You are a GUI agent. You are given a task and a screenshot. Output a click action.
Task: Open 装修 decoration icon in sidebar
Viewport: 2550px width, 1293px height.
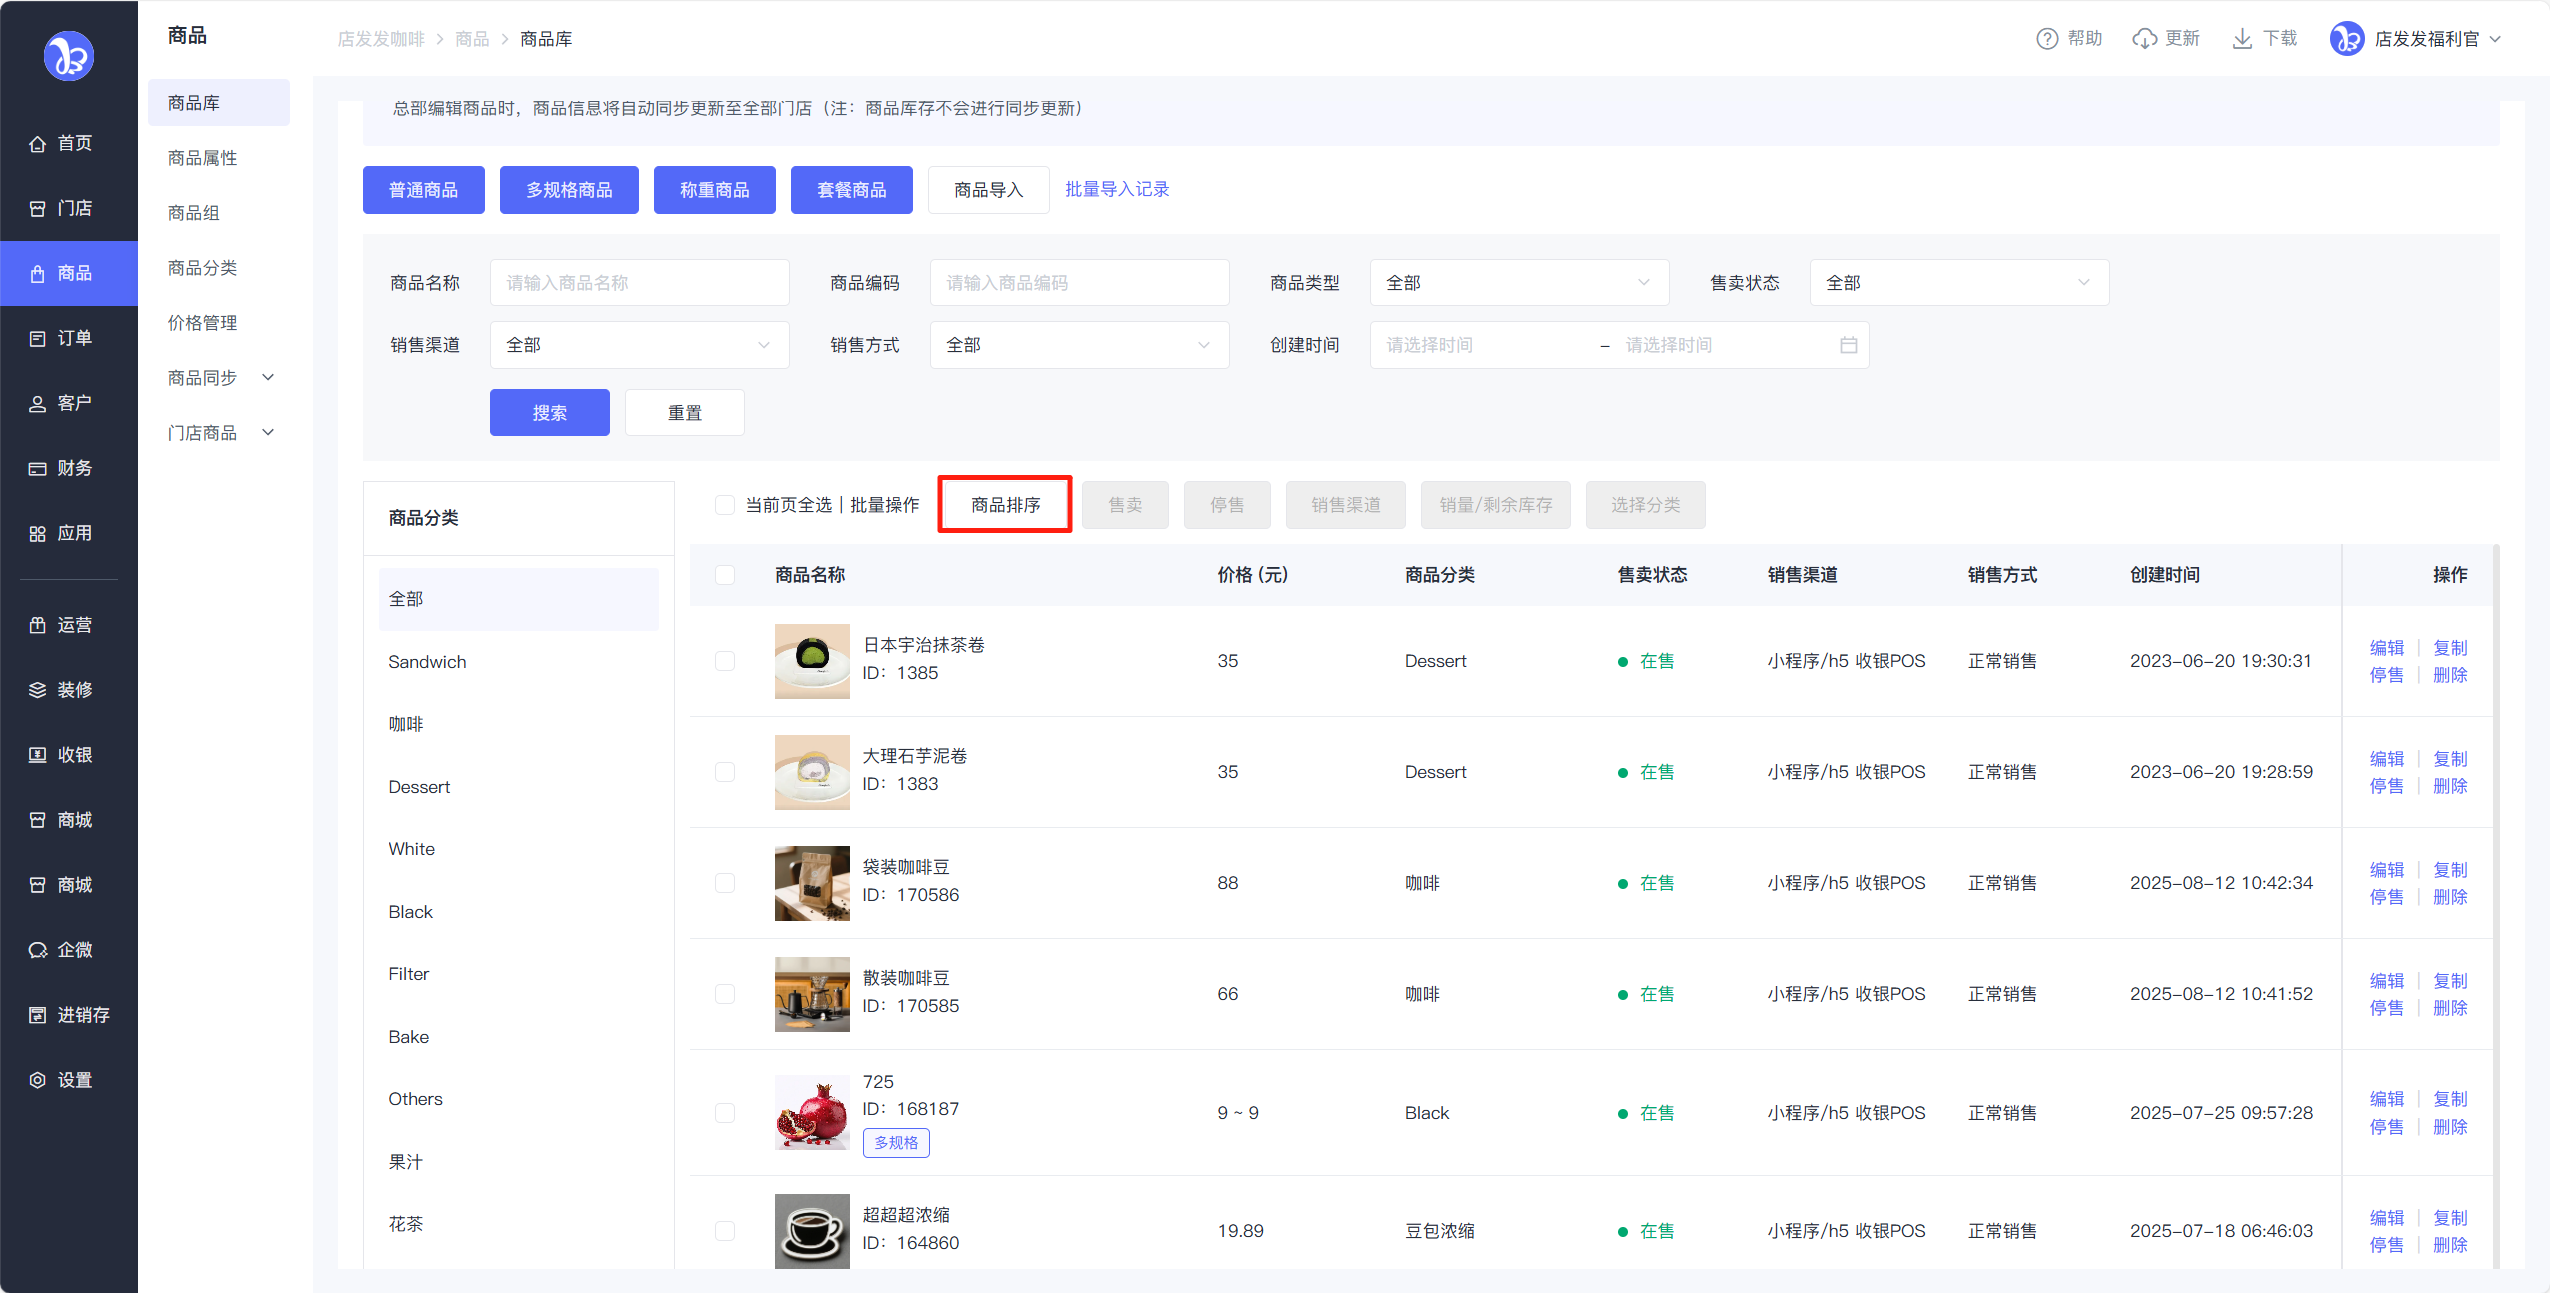[x=38, y=691]
